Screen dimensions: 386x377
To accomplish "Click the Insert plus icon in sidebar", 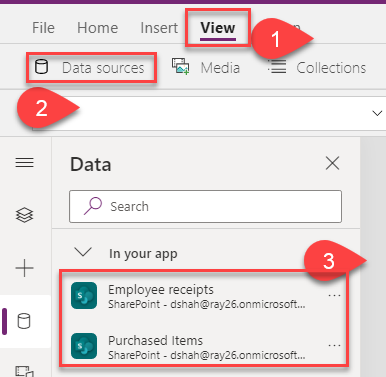I will (x=25, y=268).
